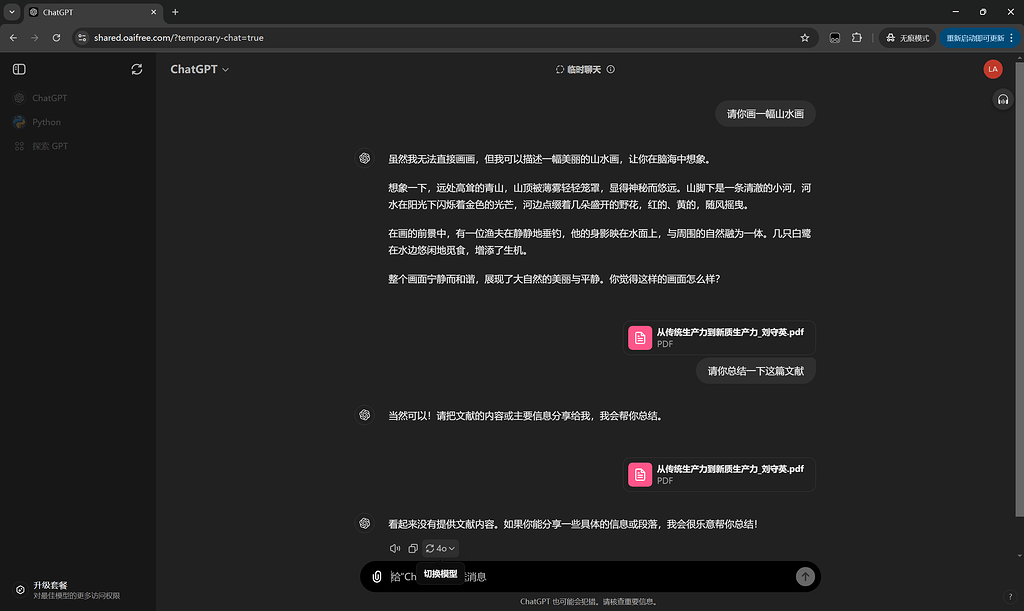Click the help question mark icon

[1010, 597]
